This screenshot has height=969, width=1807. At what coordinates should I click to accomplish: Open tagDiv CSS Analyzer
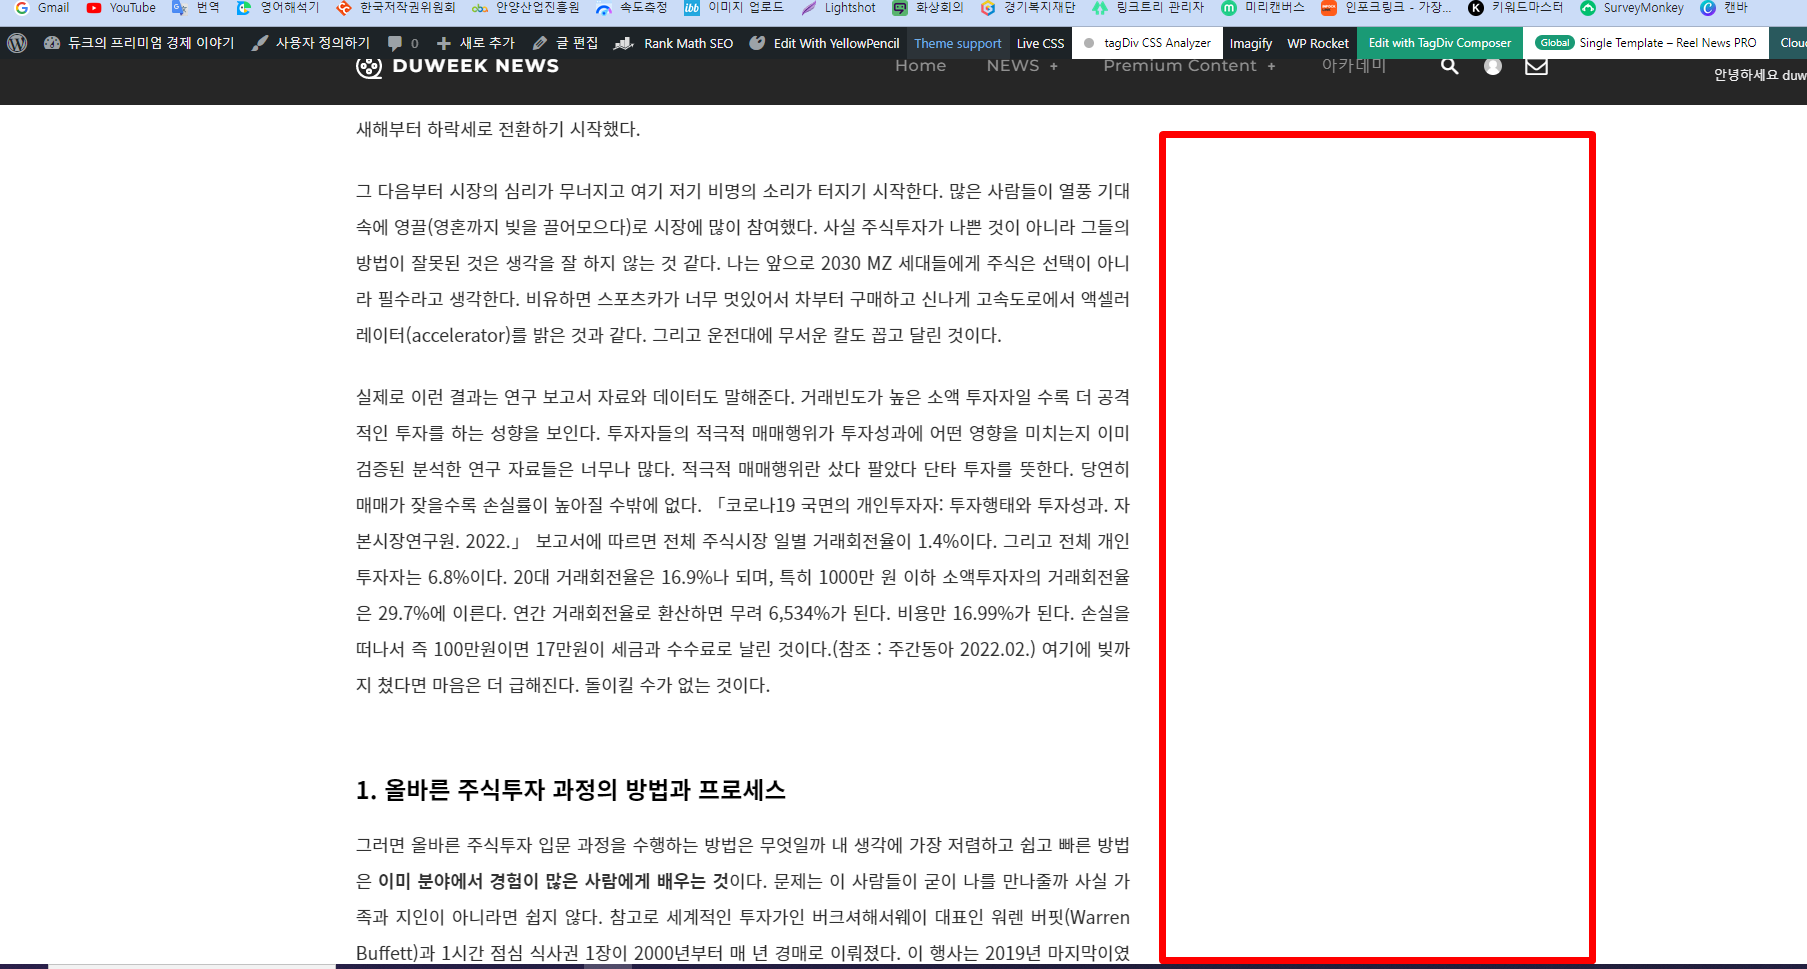point(1148,43)
